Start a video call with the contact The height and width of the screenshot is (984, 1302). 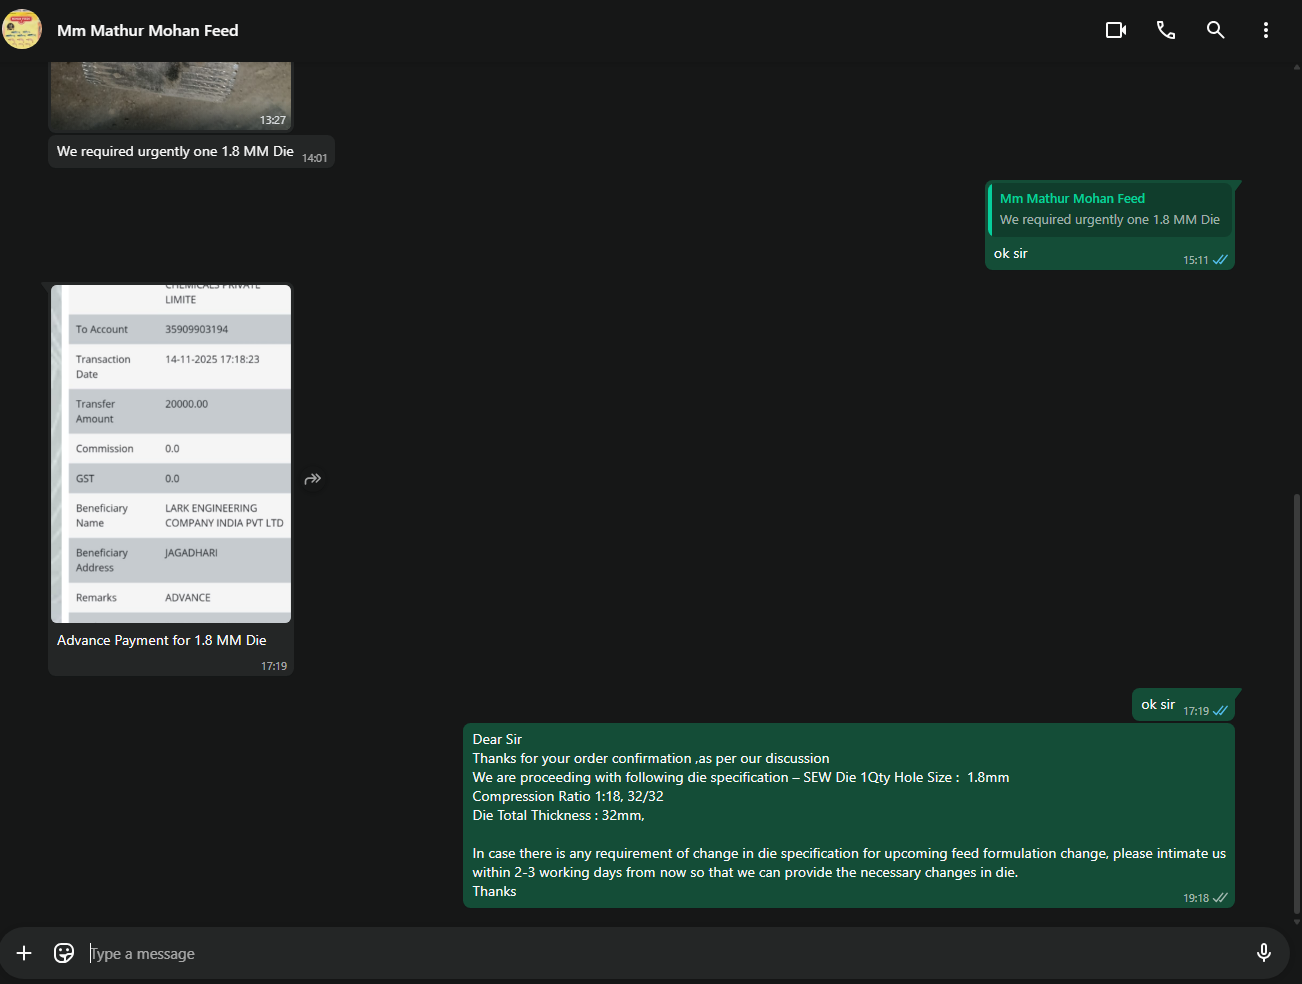[x=1116, y=30]
